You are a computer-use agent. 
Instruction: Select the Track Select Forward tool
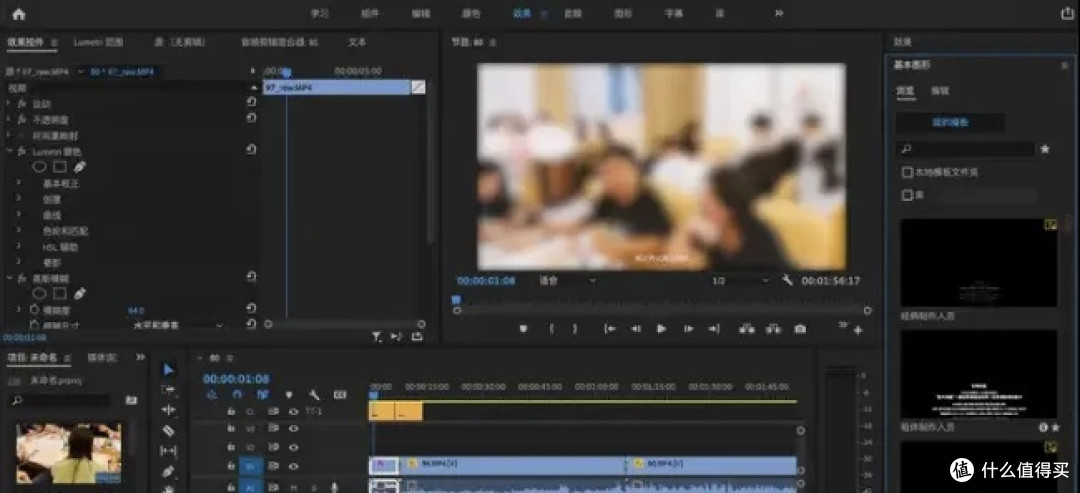169,390
